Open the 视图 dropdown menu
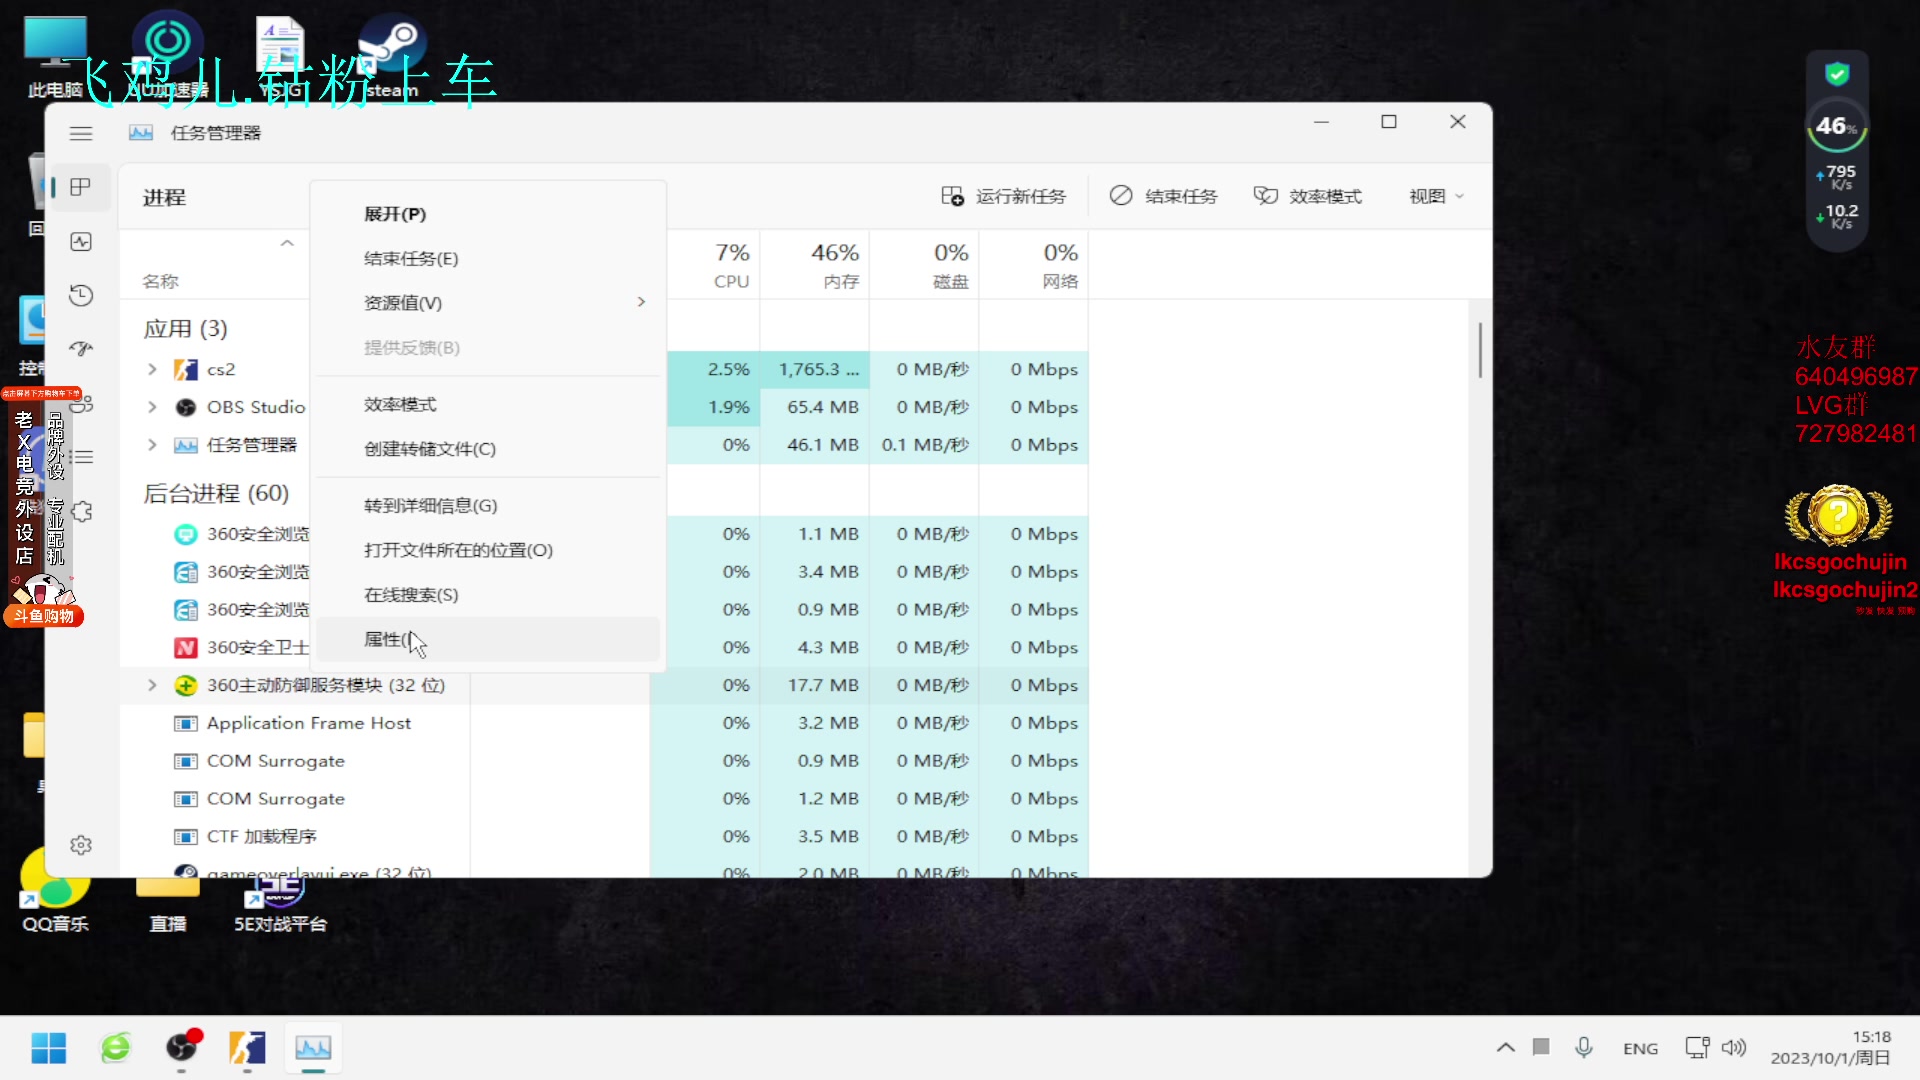1920x1080 pixels. (x=1437, y=196)
